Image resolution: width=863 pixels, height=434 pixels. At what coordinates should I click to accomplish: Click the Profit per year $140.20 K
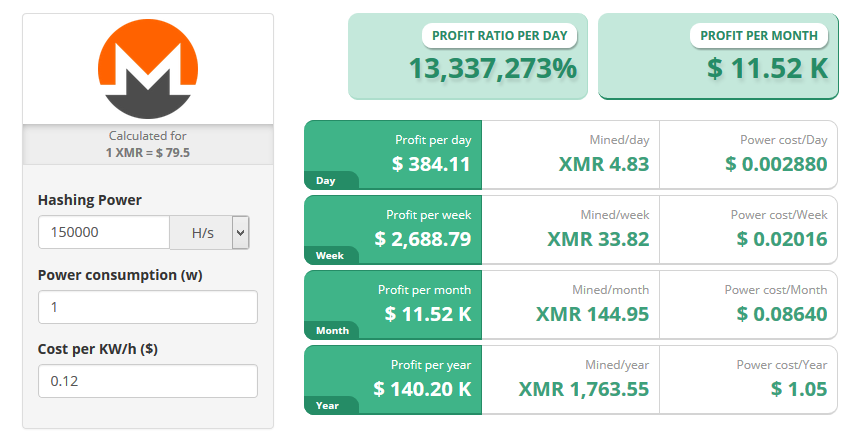point(422,389)
